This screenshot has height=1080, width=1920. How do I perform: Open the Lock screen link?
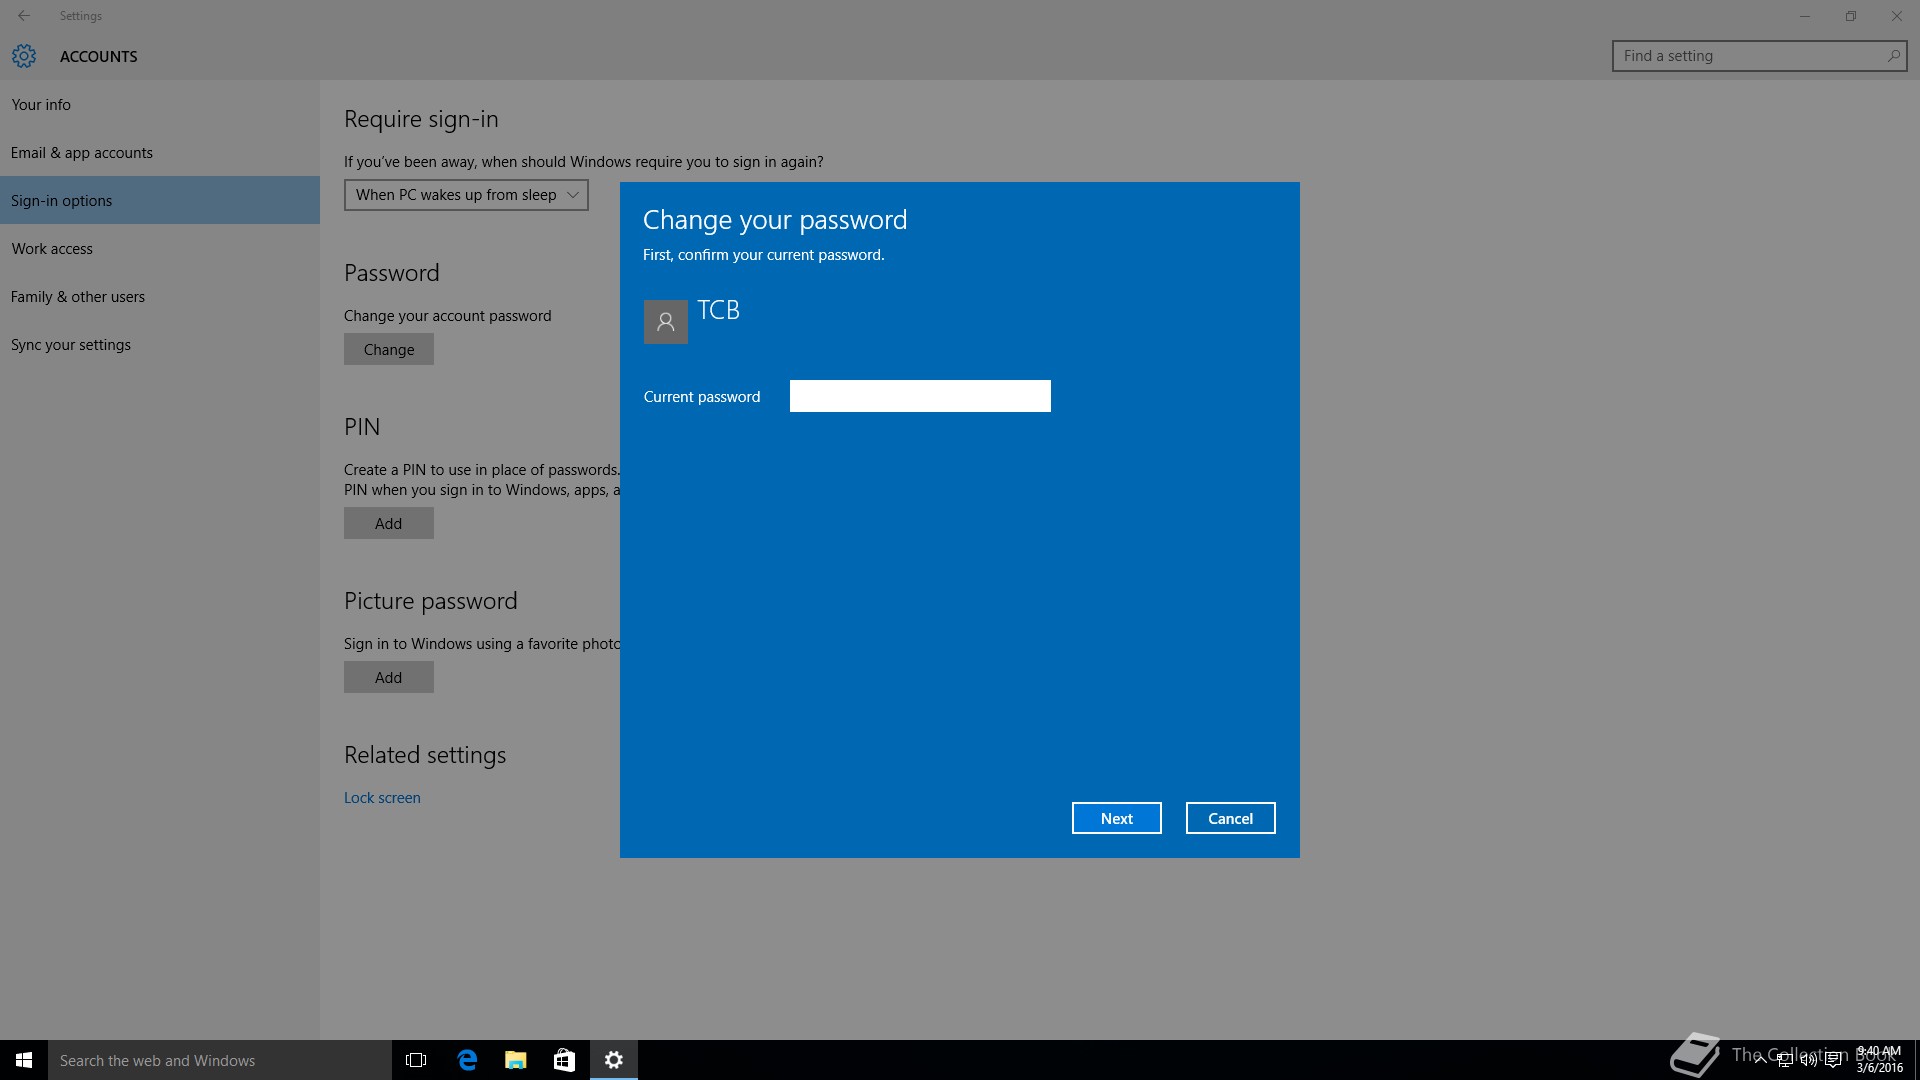[x=382, y=798]
